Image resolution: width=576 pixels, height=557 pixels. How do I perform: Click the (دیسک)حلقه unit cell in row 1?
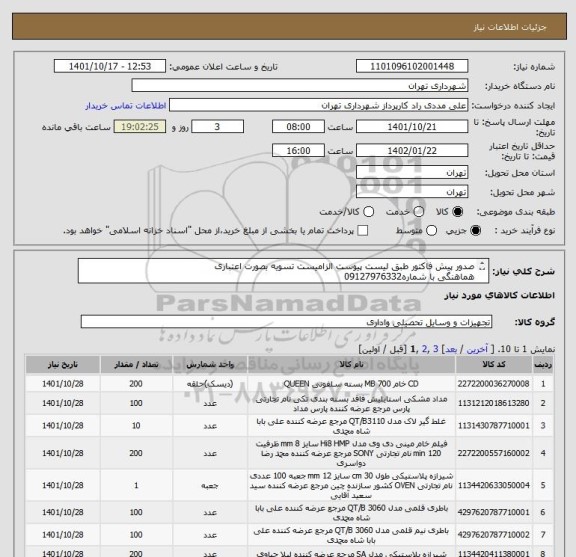[x=210, y=384]
